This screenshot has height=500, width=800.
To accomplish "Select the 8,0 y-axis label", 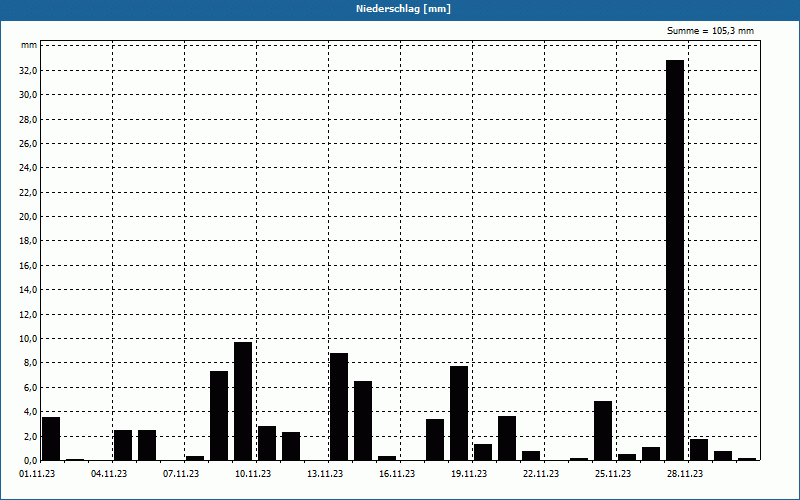I will click(x=30, y=363).
